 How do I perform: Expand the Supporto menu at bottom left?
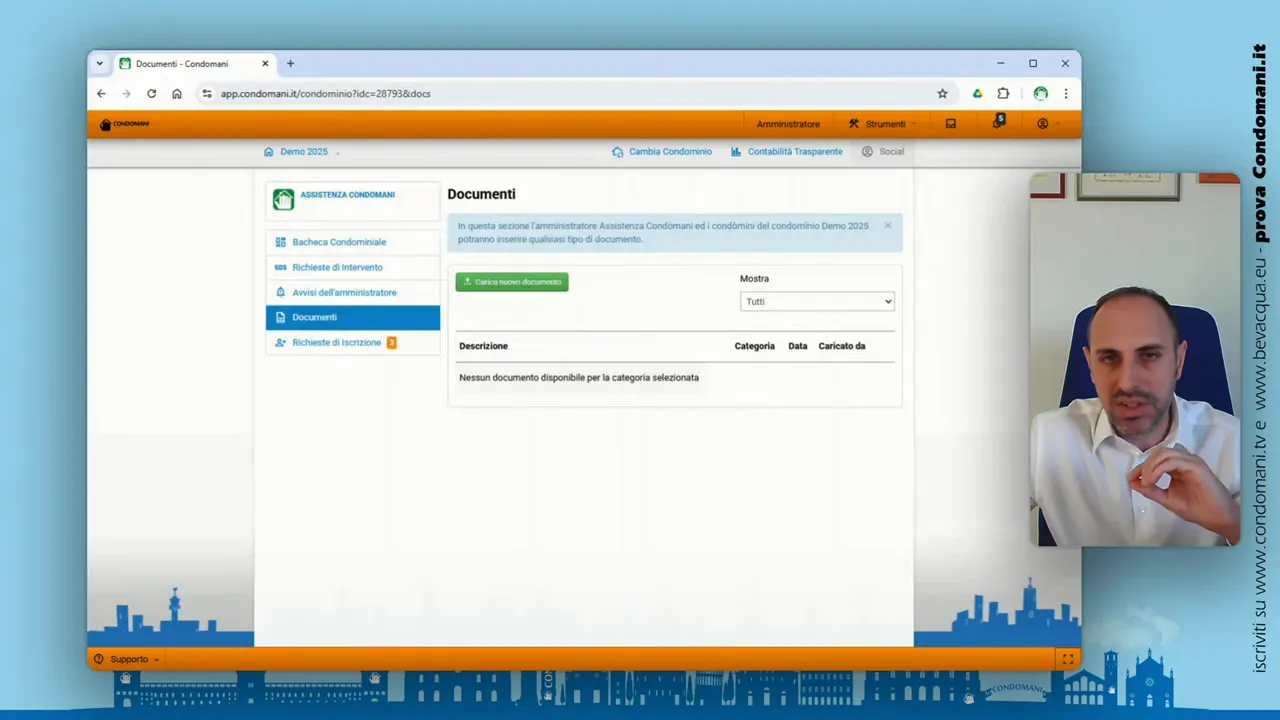coord(128,659)
